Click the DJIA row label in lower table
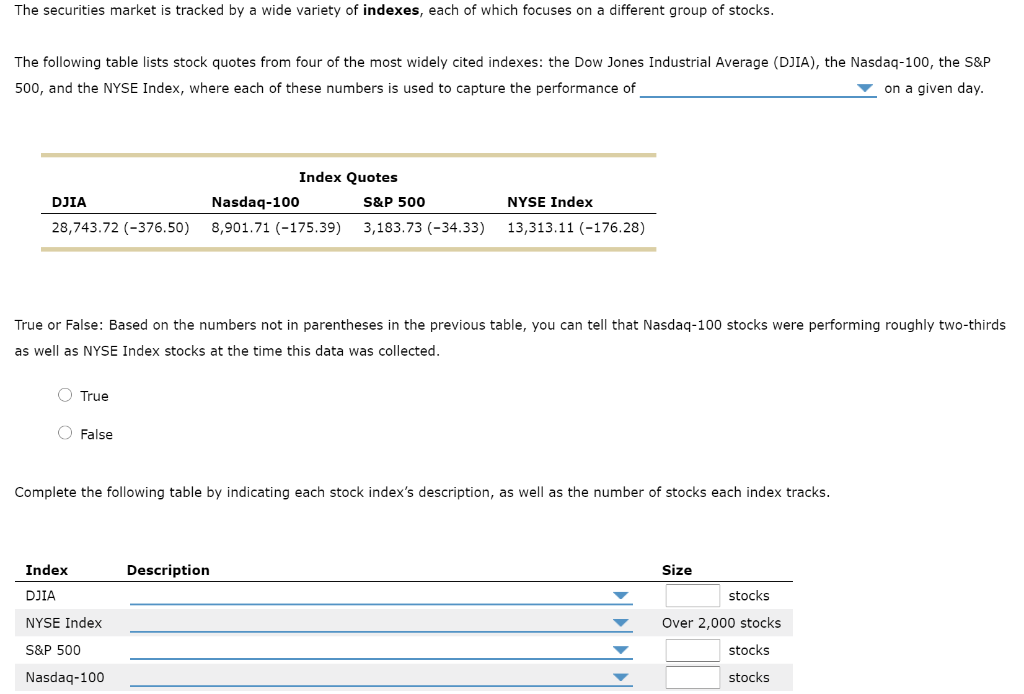1024x694 pixels. click(x=40, y=595)
